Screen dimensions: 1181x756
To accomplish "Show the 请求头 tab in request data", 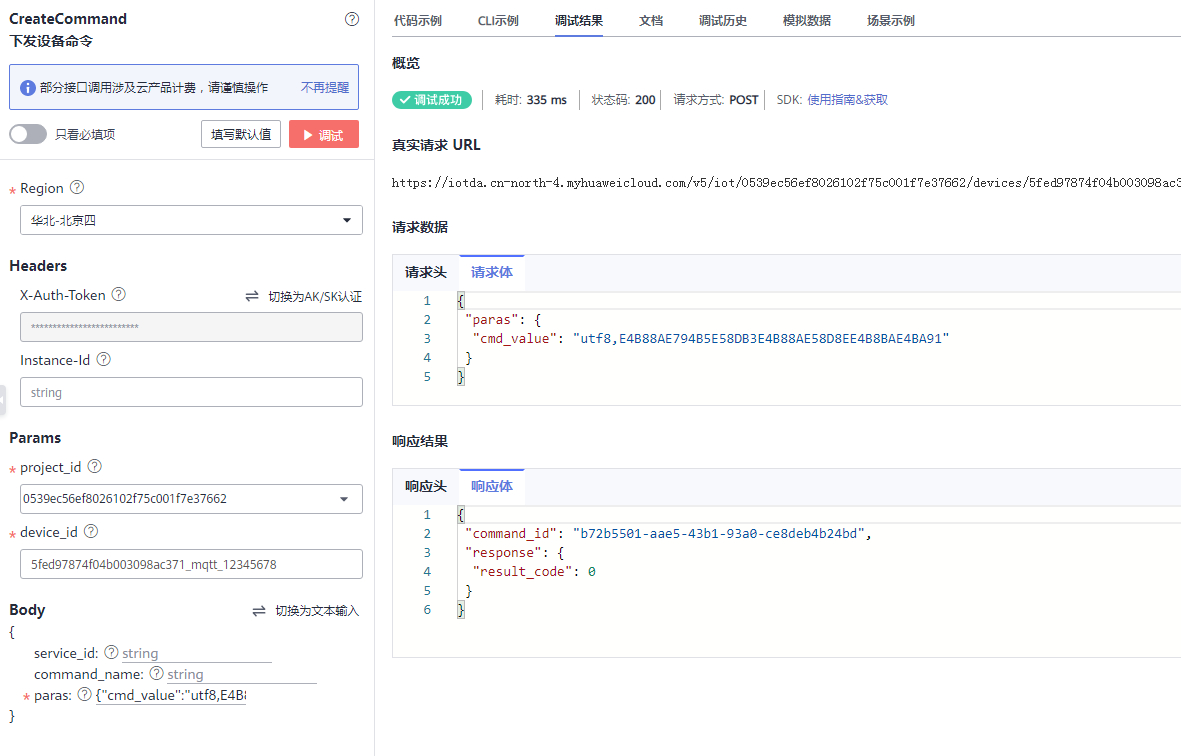I will point(426,273).
